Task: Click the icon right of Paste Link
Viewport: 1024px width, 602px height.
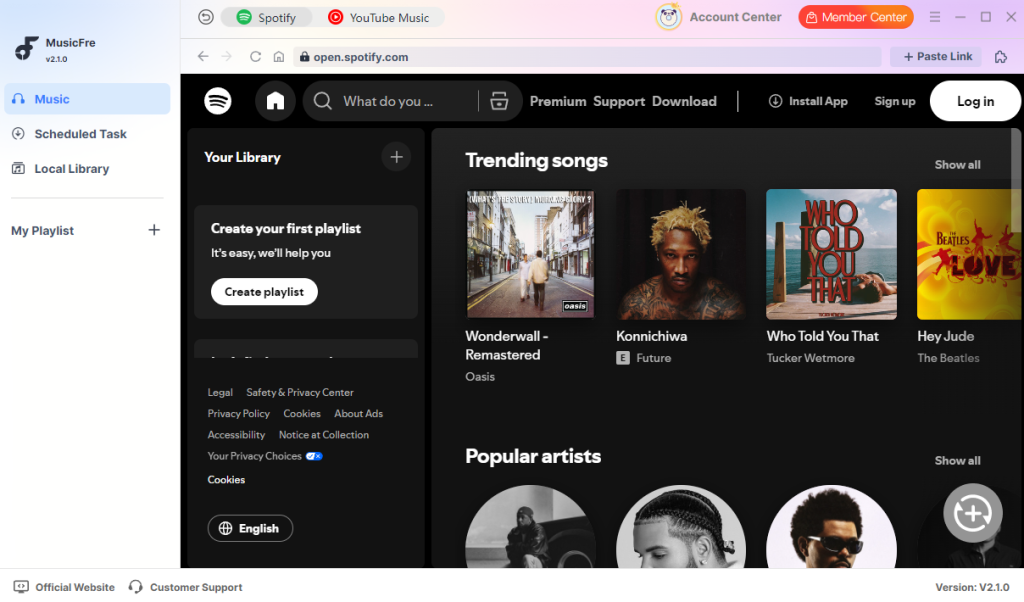Action: click(1000, 57)
